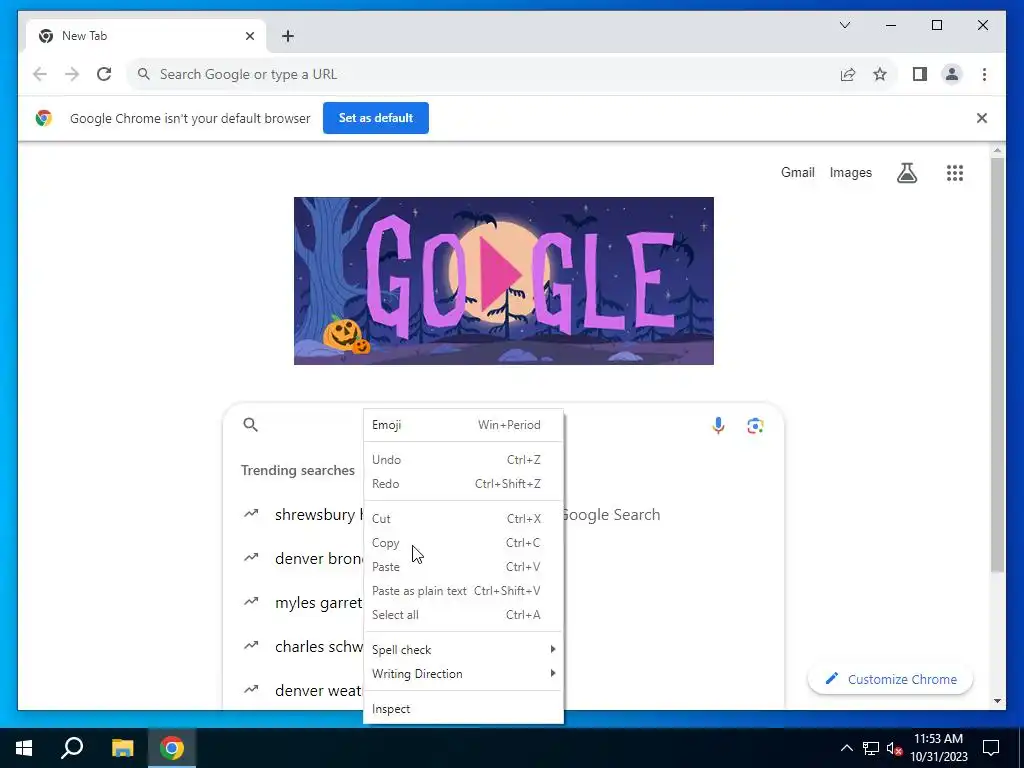
Task: Select the New Tab browser tab
Action: [147, 36]
